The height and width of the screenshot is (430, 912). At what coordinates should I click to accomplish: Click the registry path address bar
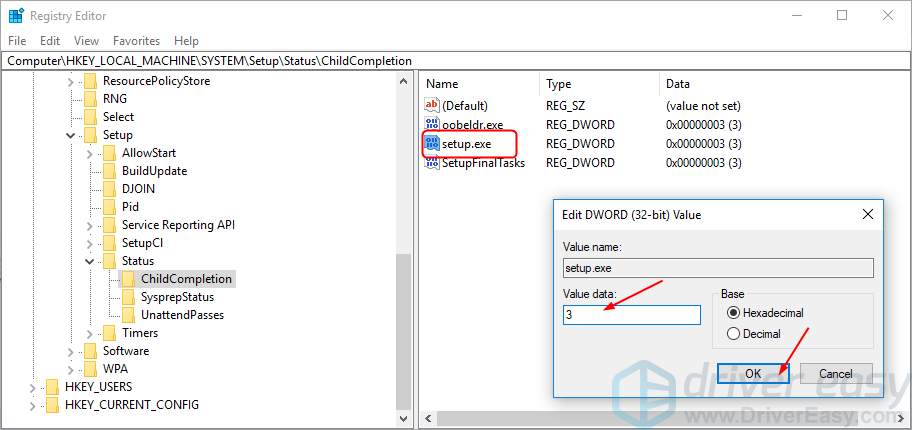(456, 61)
